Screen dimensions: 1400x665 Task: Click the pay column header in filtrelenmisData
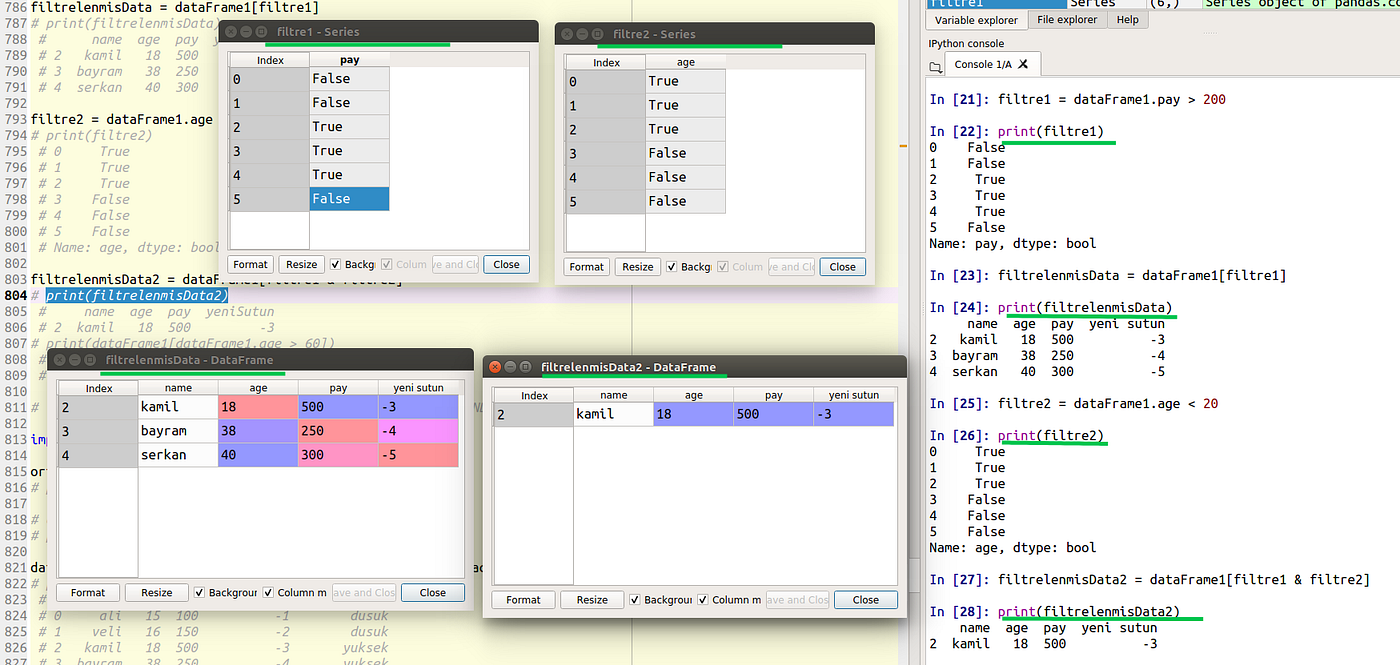point(338,388)
